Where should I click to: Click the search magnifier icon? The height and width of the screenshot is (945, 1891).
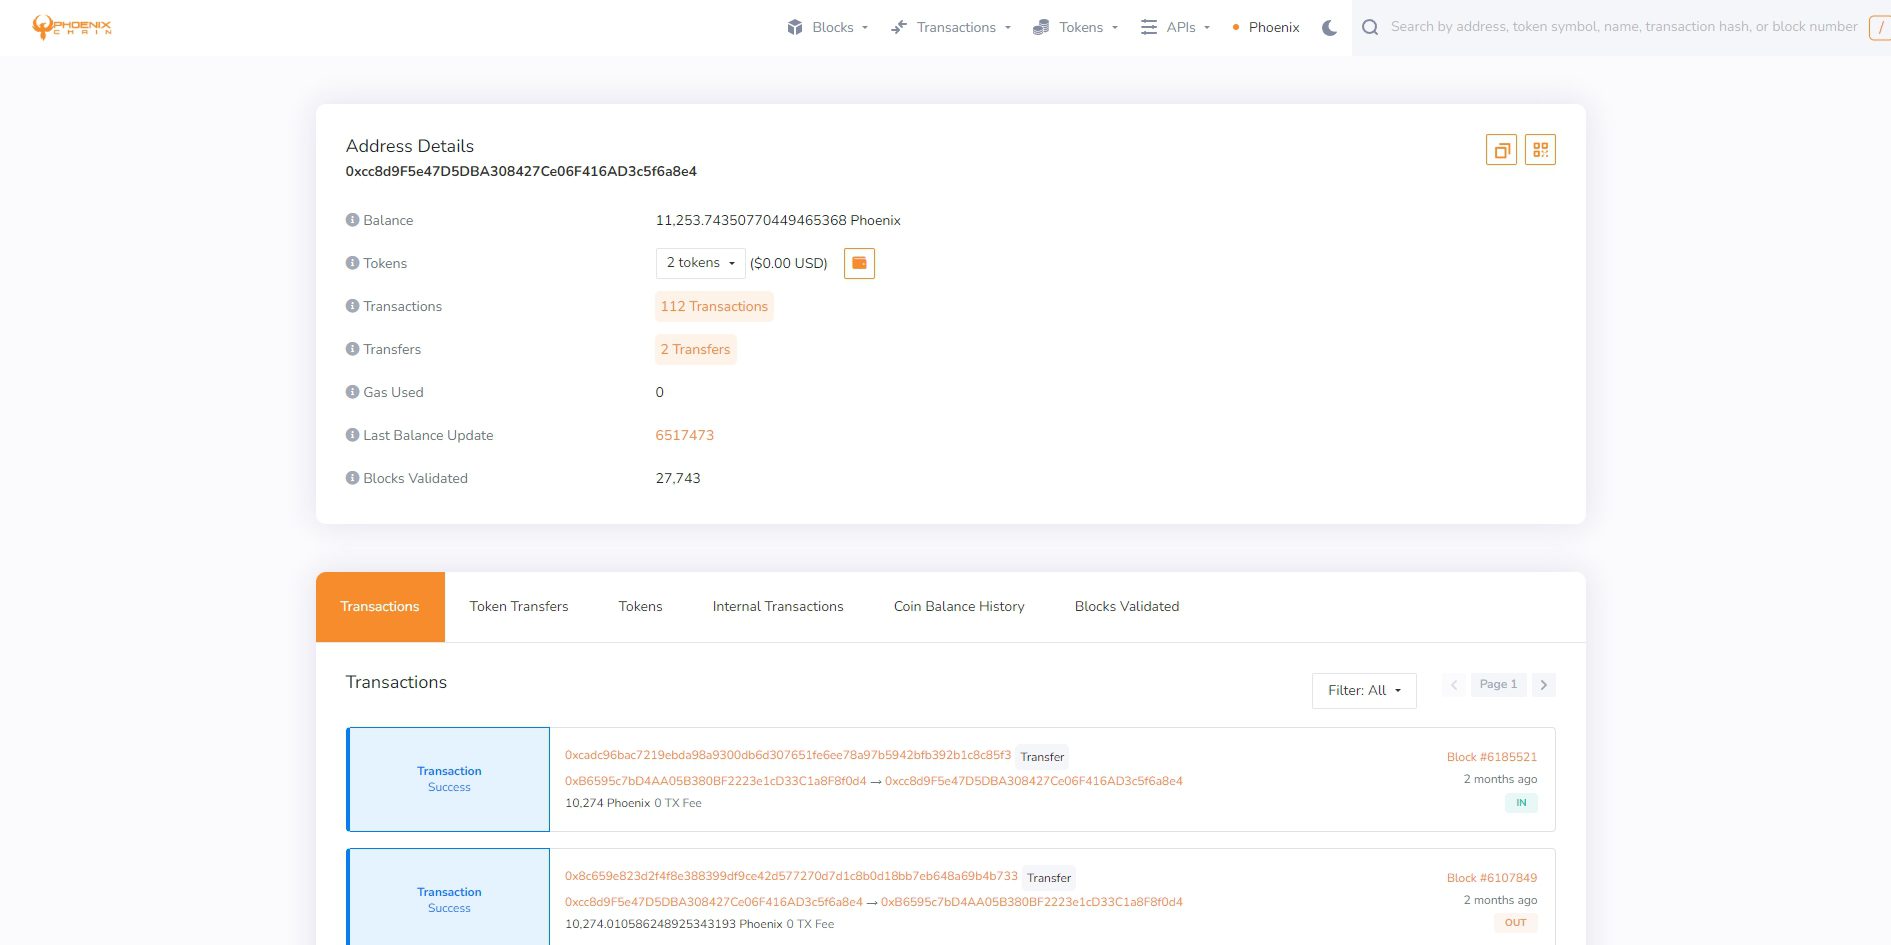(1370, 28)
